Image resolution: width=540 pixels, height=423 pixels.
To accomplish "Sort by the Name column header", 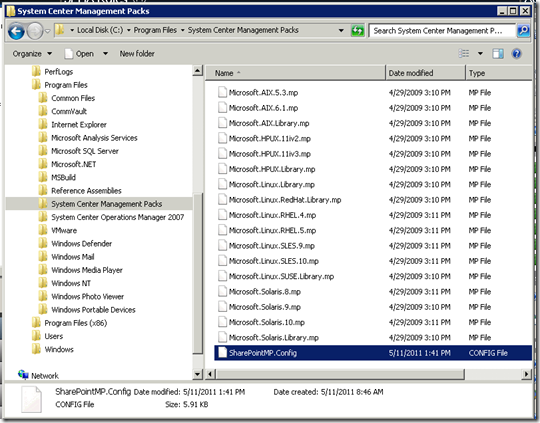I will click(x=295, y=73).
